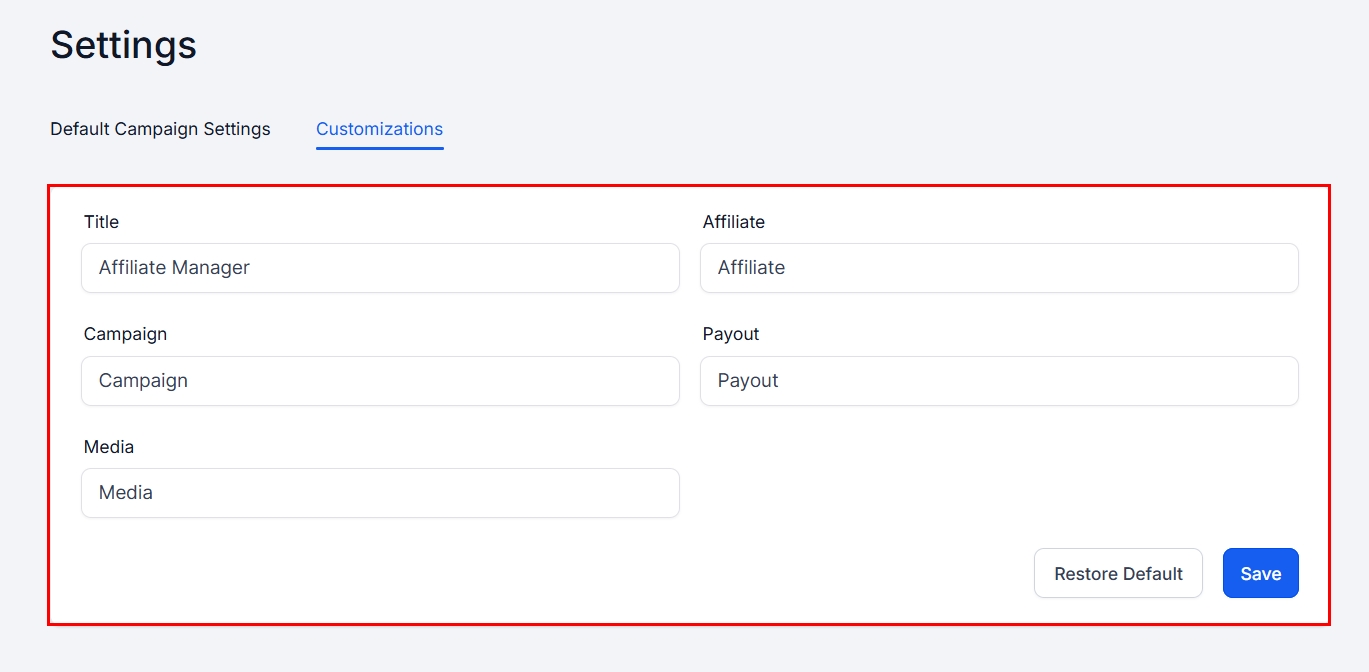Click the Save button

coord(1260,573)
